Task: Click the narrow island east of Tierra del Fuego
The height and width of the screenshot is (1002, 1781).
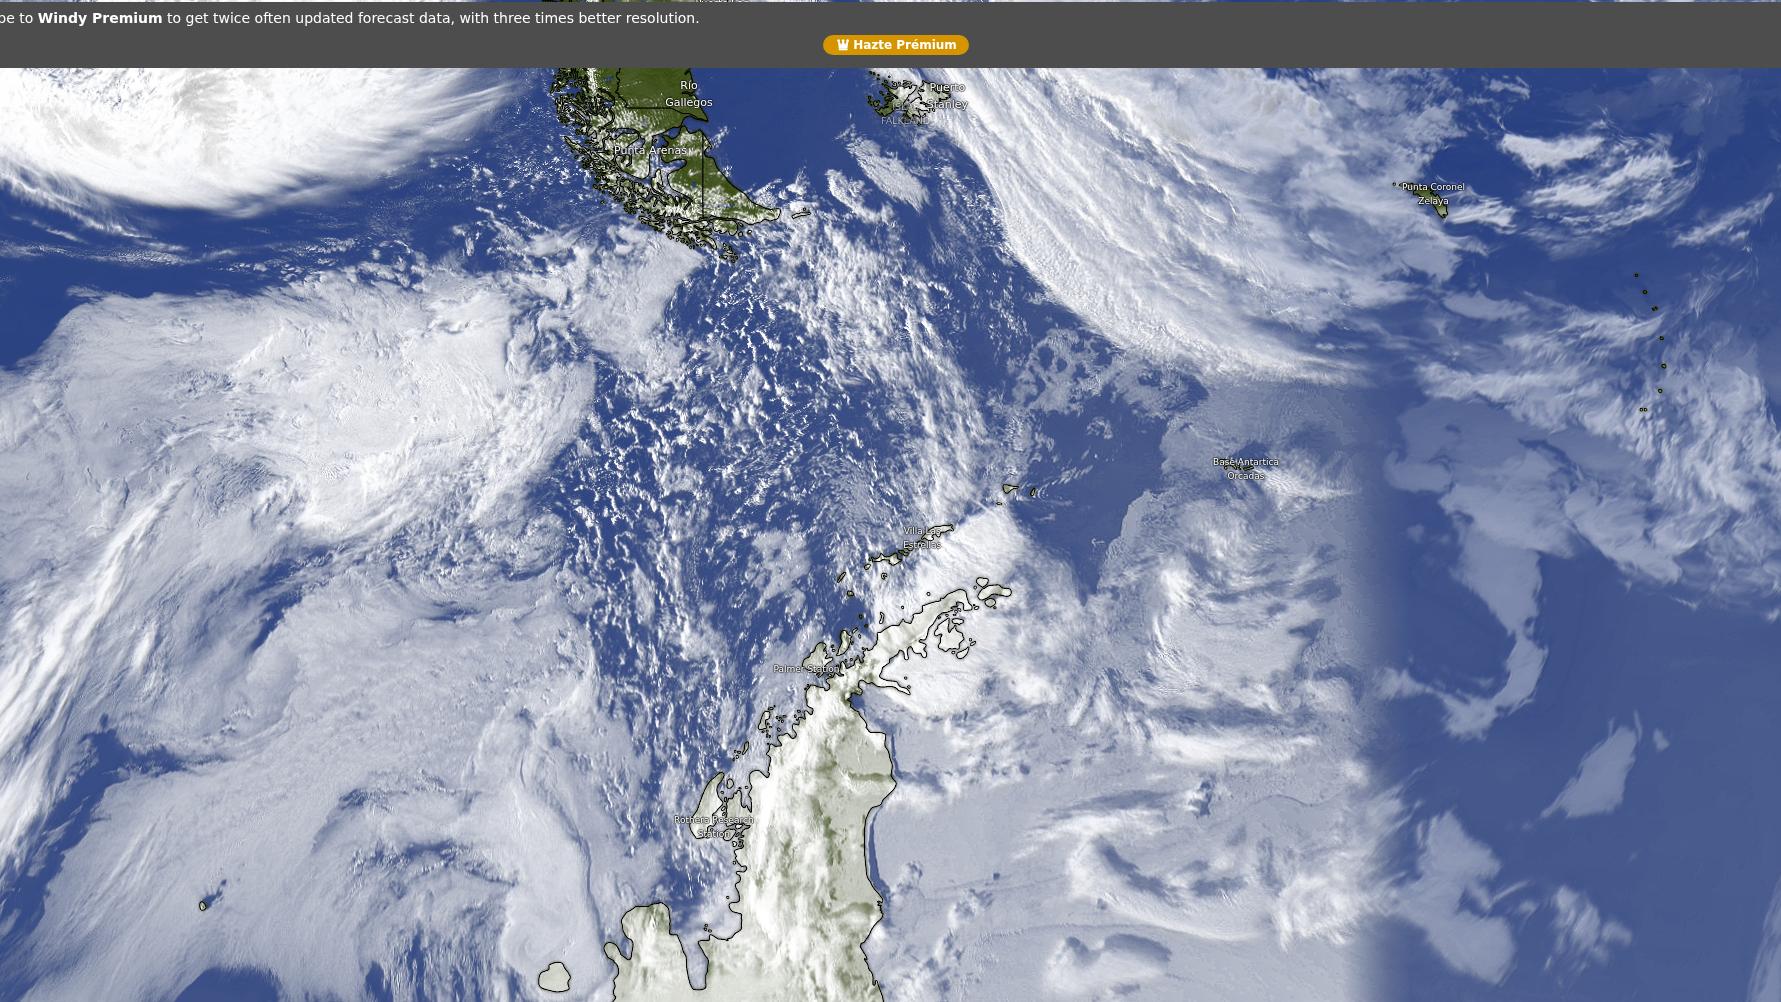Action: [x=800, y=213]
